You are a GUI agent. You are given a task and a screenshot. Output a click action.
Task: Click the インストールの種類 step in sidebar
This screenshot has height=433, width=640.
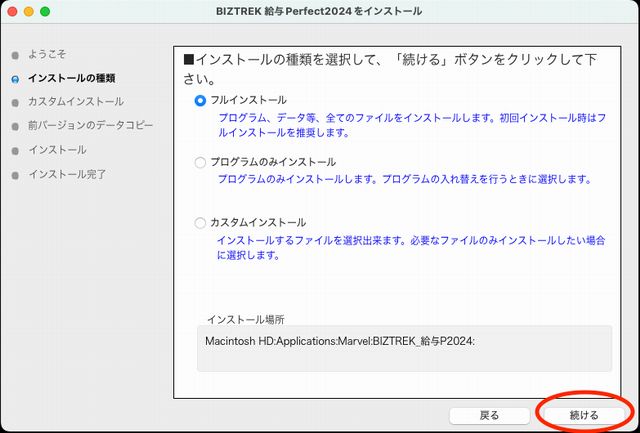pos(71,78)
